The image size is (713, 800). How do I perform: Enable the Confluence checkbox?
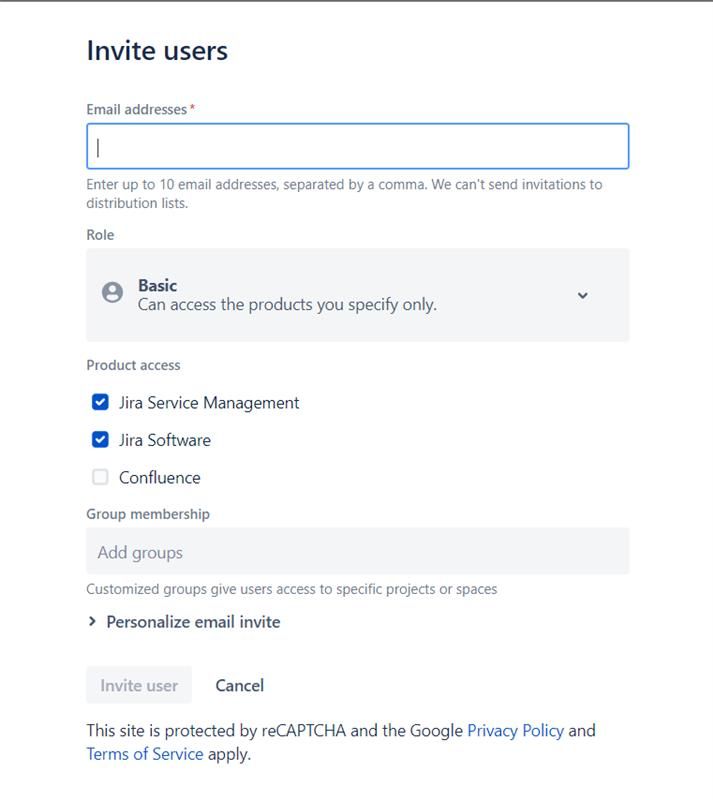tap(100, 477)
